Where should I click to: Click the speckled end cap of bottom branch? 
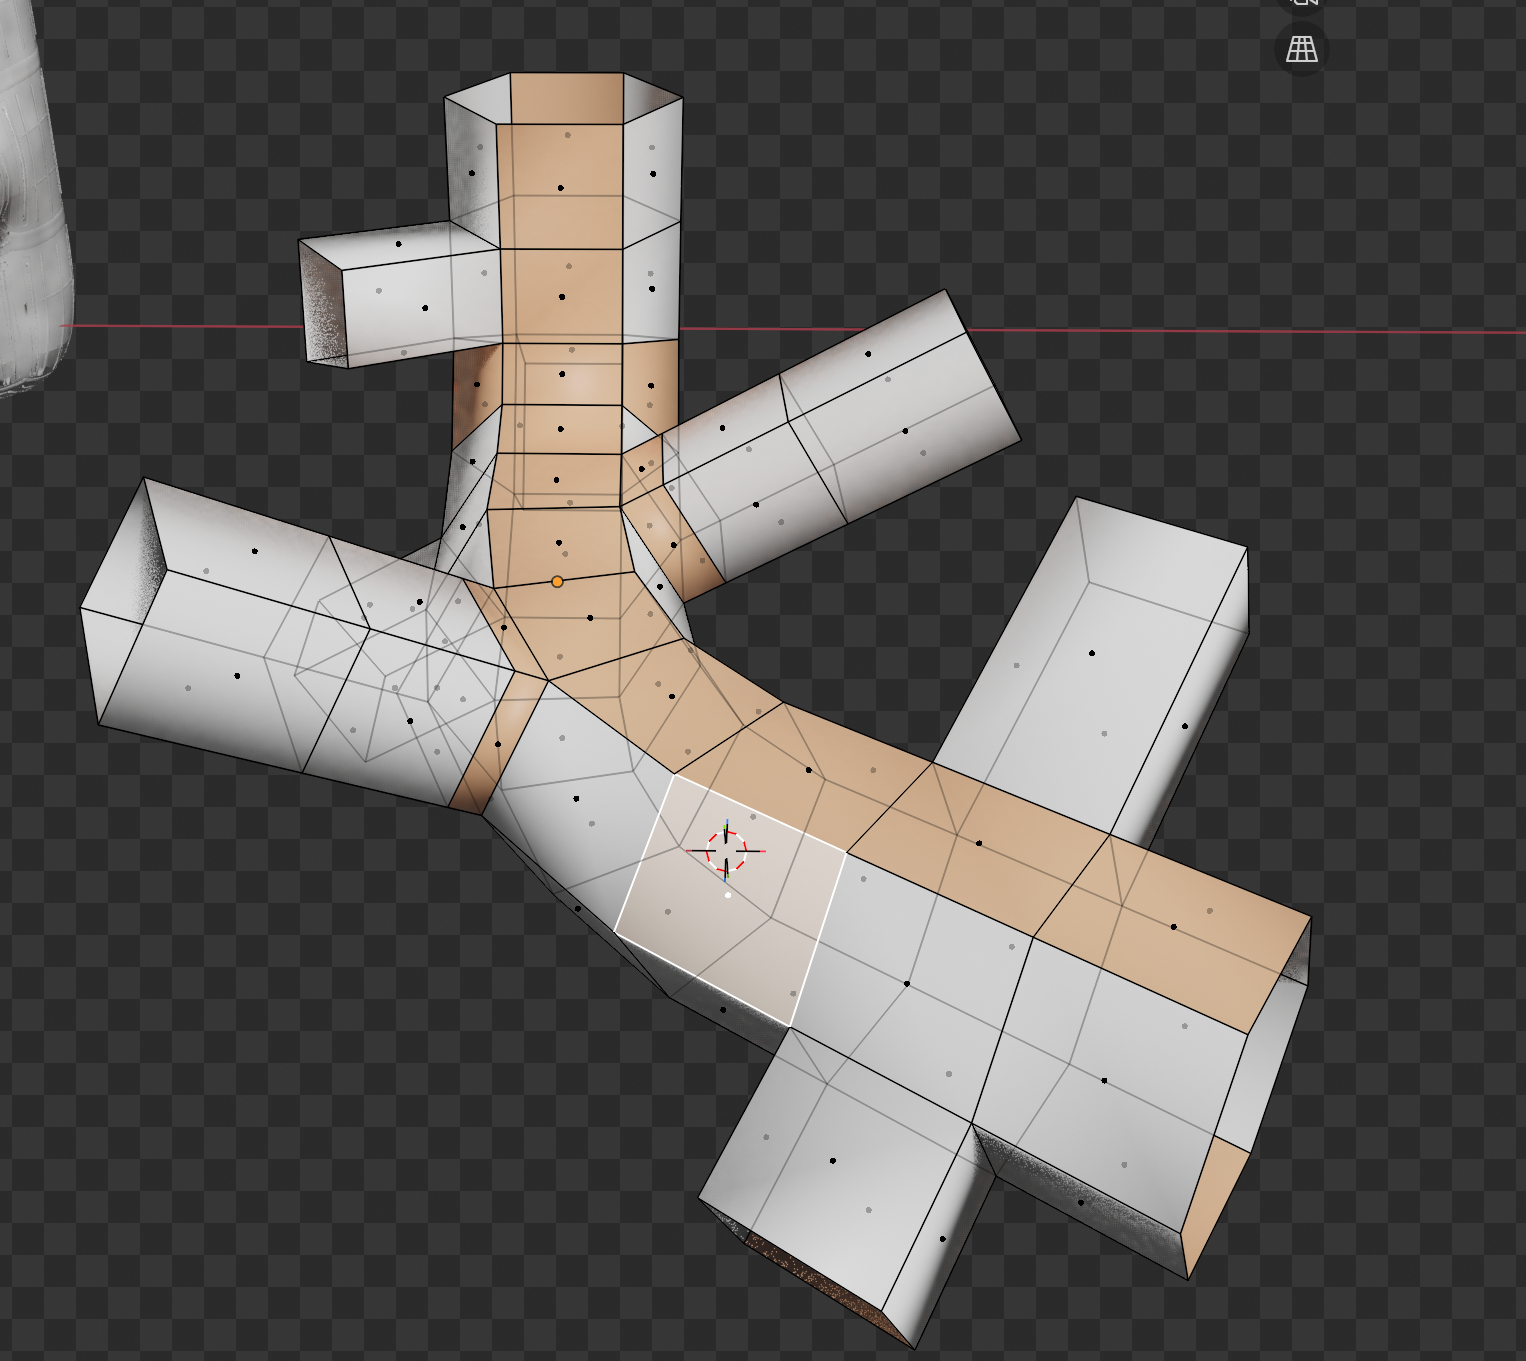tap(810, 1275)
